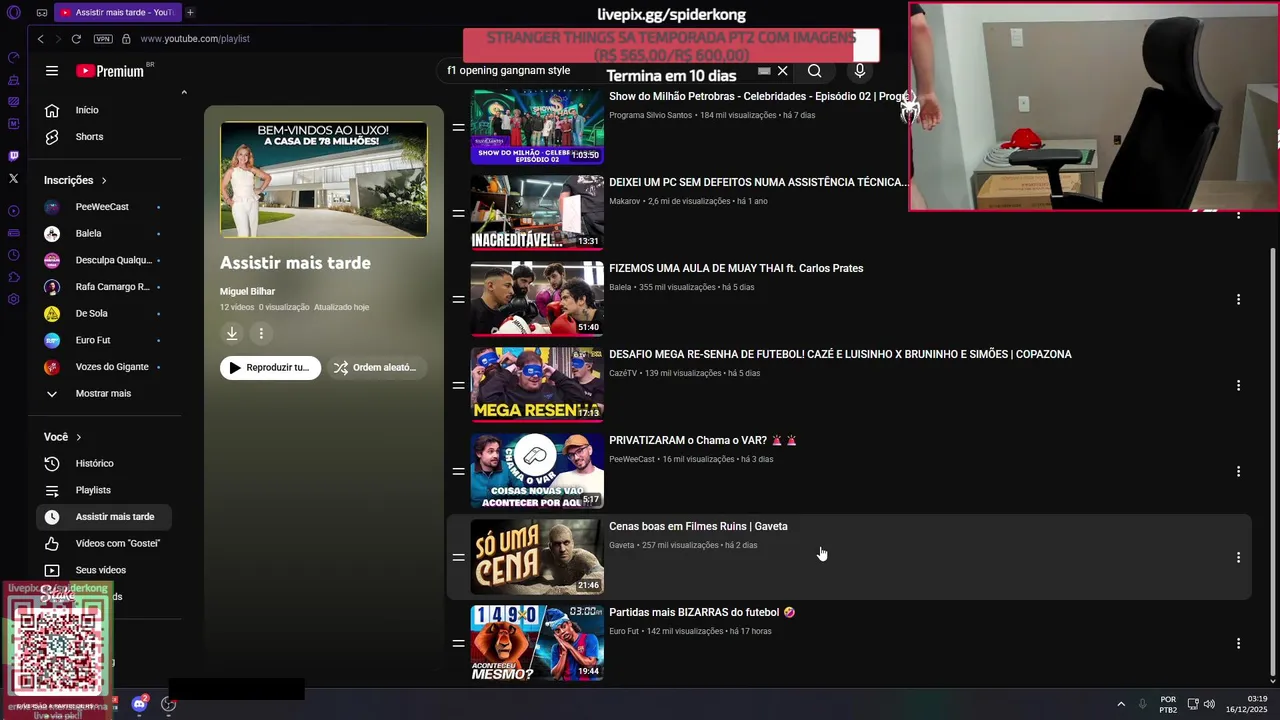Open options for PRIVATIZARAM o Chama video

pos(1238,472)
